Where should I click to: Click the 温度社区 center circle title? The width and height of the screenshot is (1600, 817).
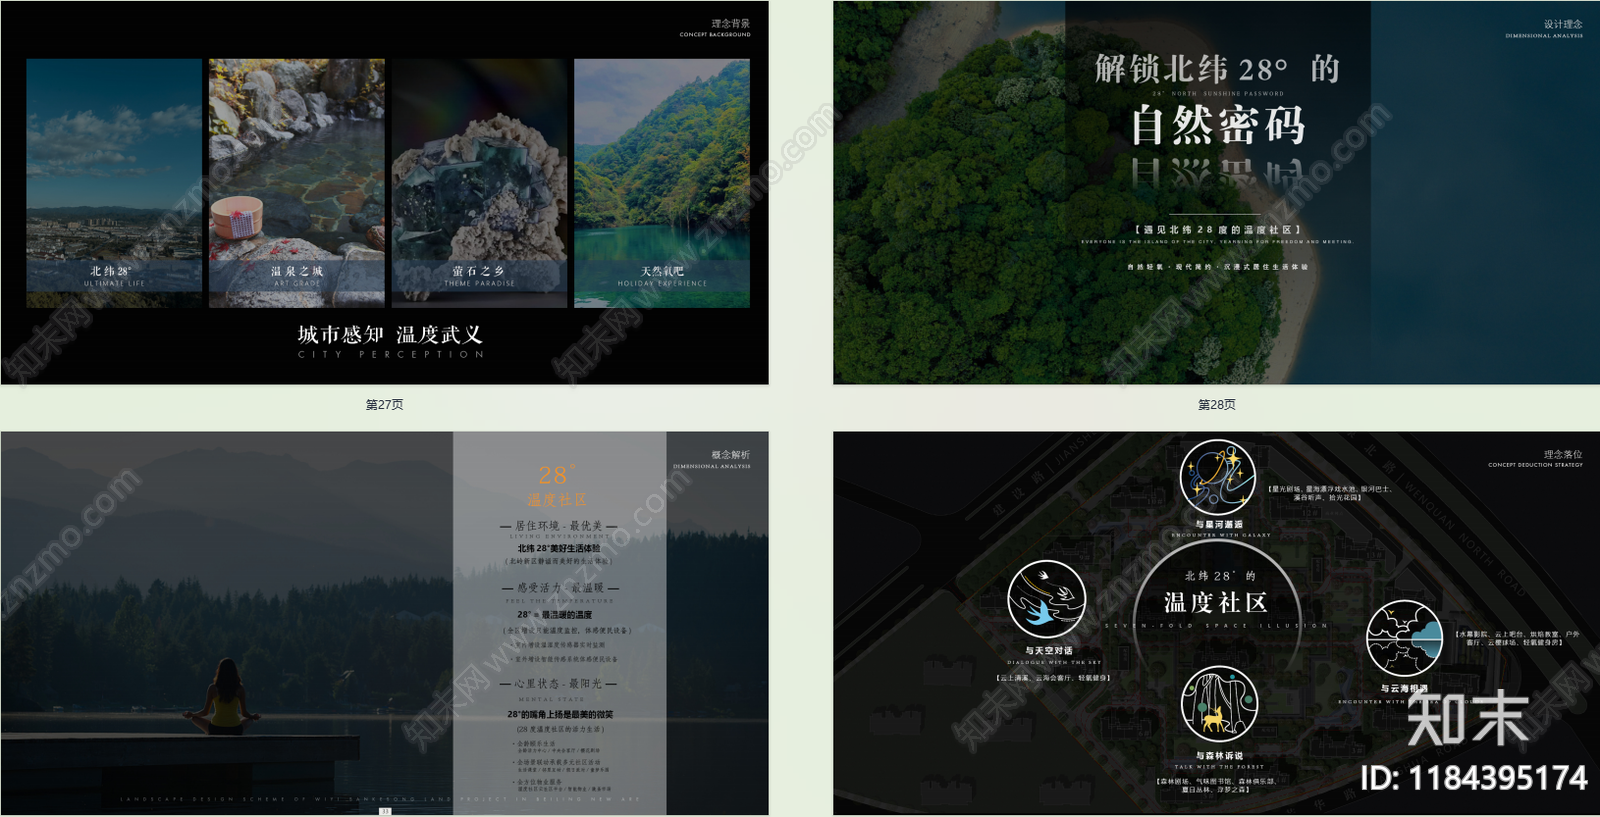click(1216, 602)
